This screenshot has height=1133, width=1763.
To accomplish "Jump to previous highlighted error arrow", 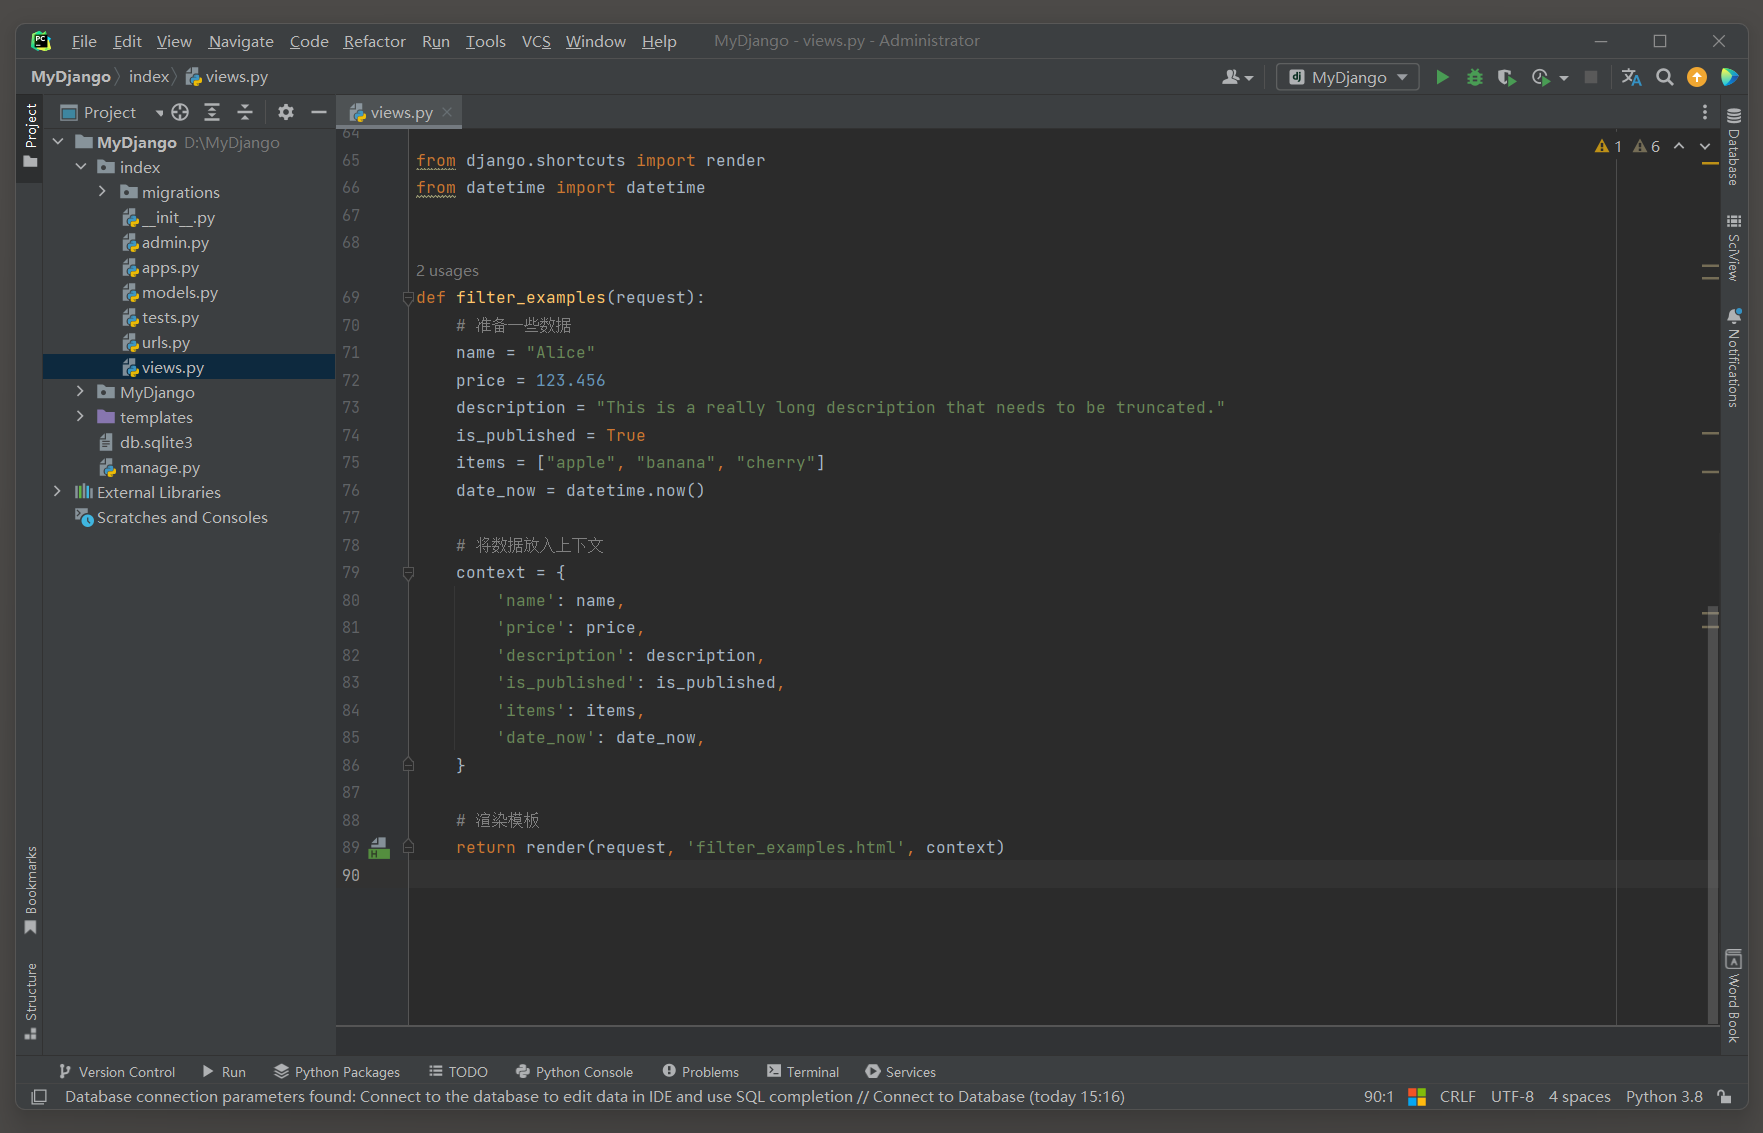I will click(x=1679, y=146).
